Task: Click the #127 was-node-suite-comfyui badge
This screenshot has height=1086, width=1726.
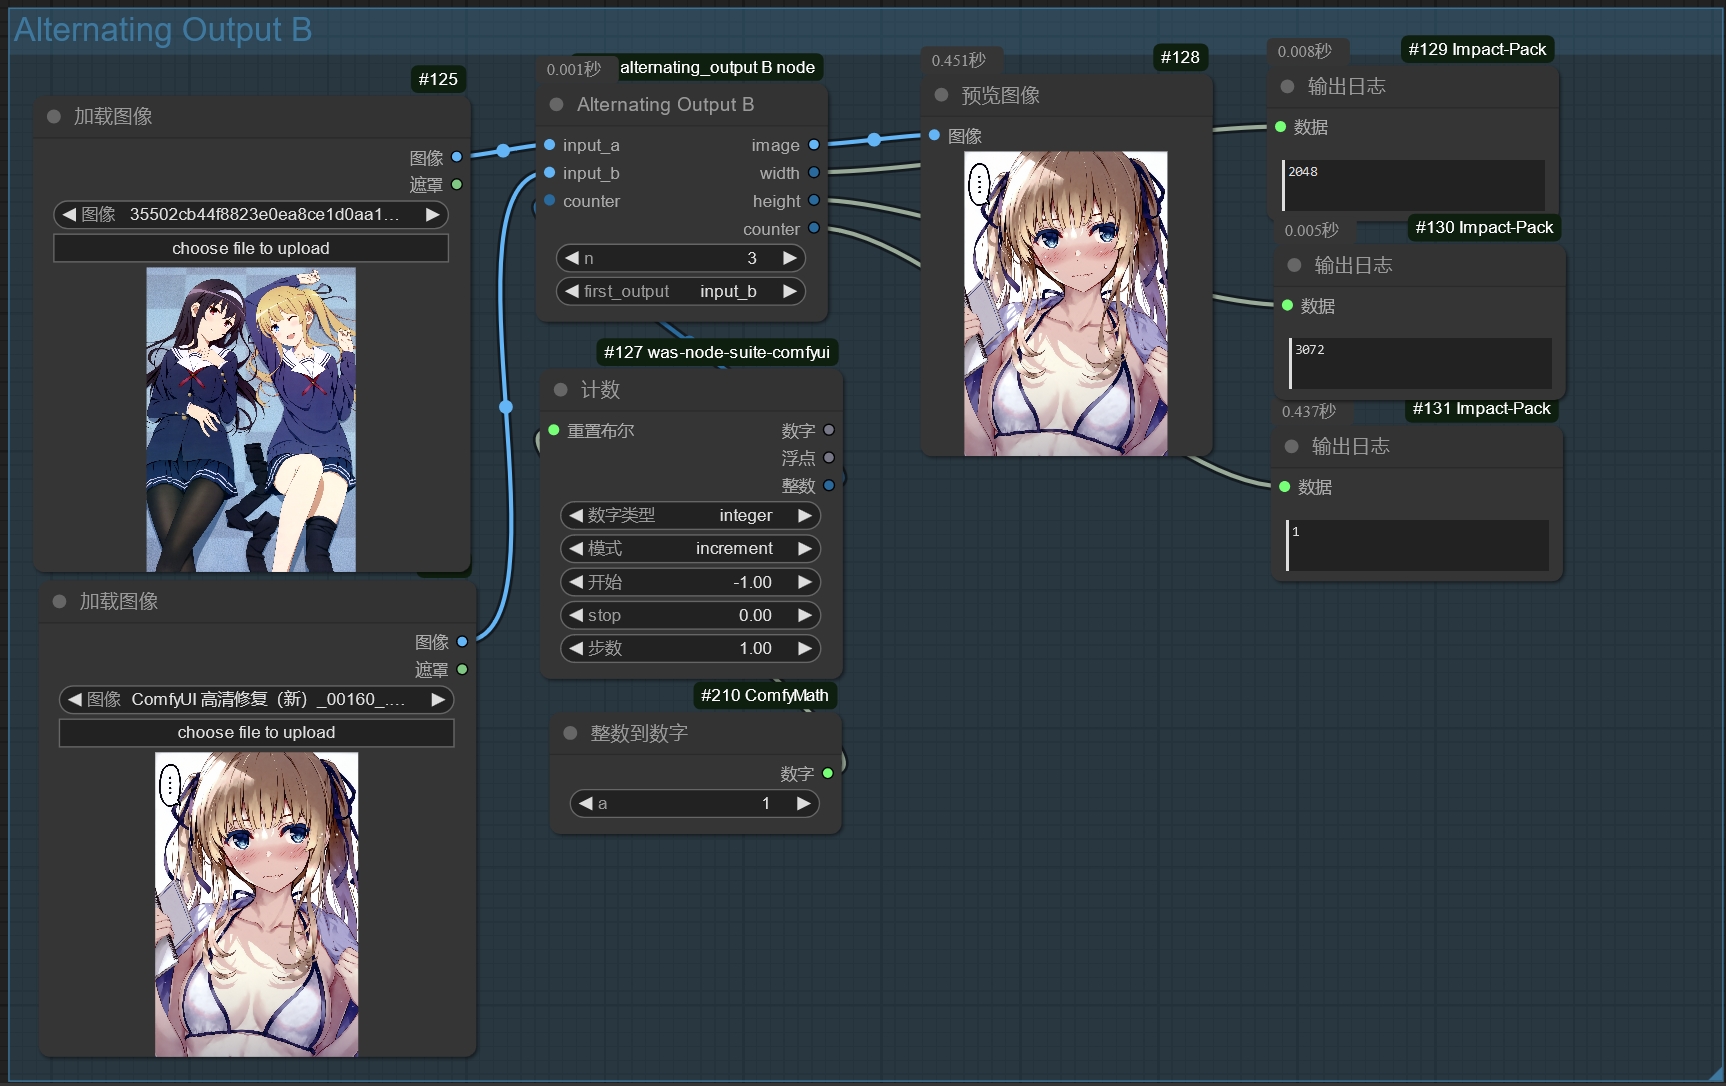Action: tap(717, 352)
